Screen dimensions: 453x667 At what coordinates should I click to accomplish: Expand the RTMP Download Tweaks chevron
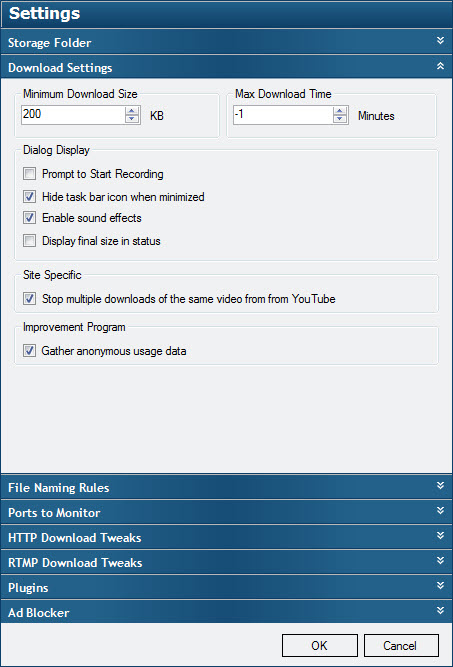click(440, 560)
